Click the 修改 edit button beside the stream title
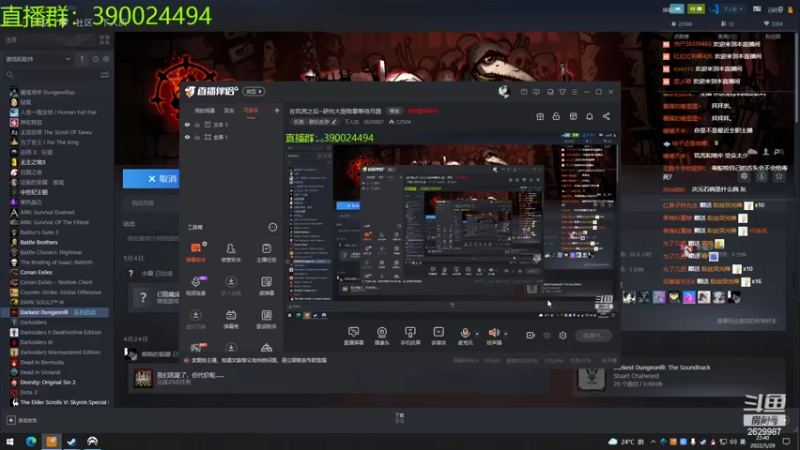 [394, 111]
